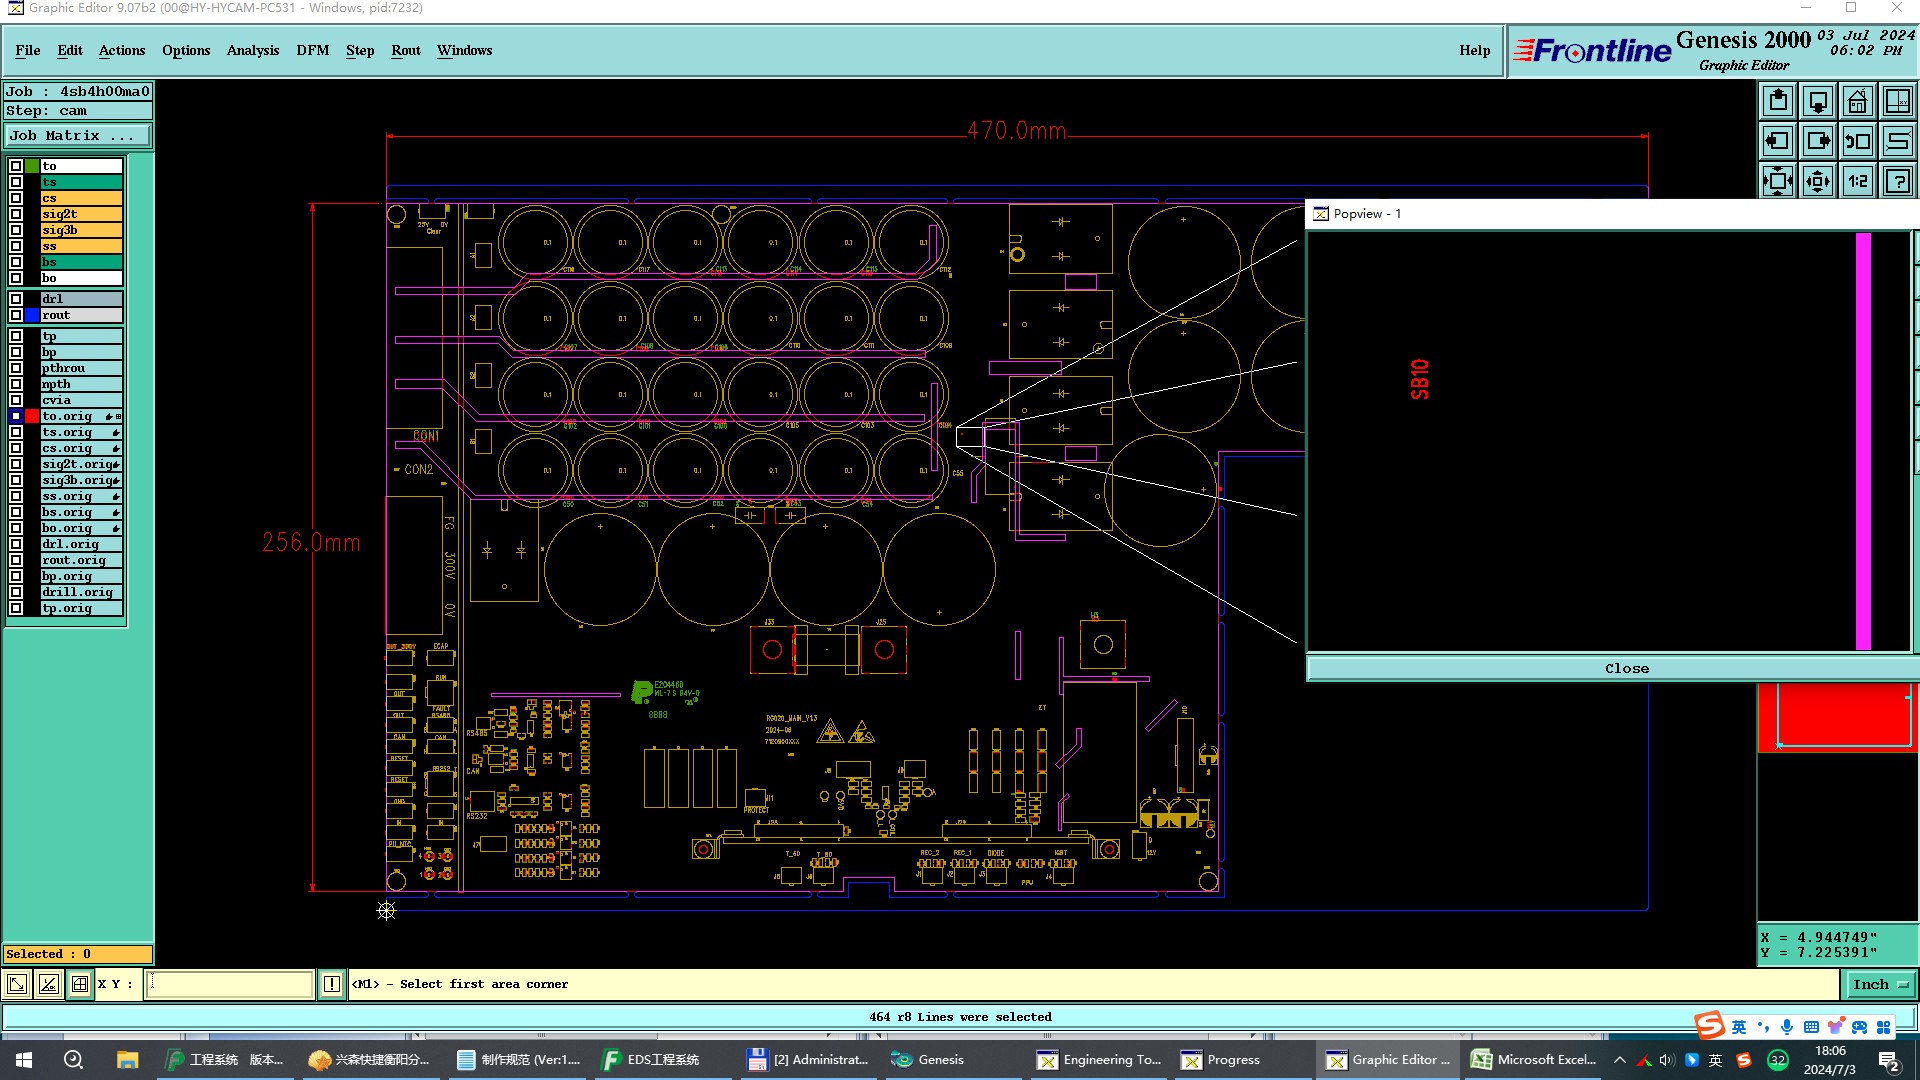The image size is (1920, 1080).
Task: Click the pan up icon
Action: coord(1778,102)
